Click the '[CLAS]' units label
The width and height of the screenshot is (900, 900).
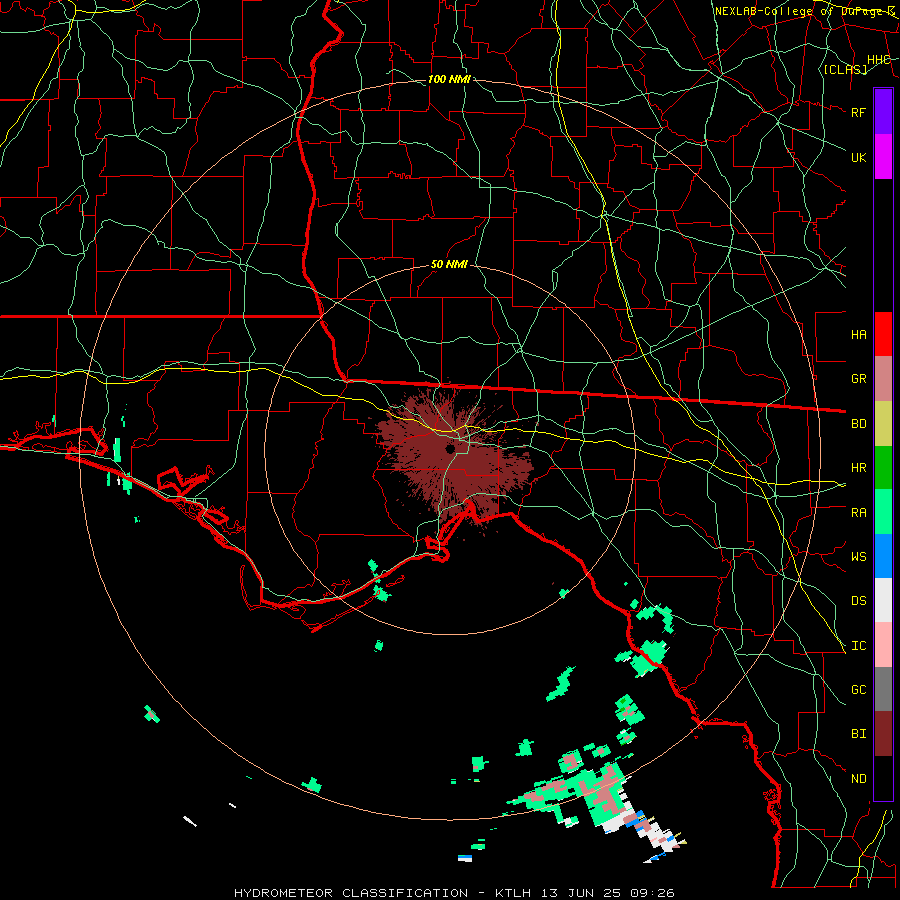(x=845, y=70)
